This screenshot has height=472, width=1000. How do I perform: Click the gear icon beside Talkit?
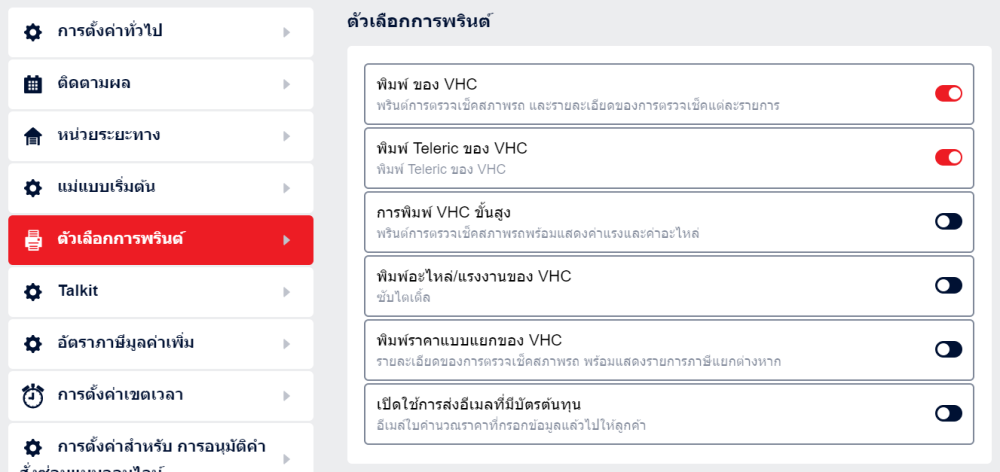33,292
